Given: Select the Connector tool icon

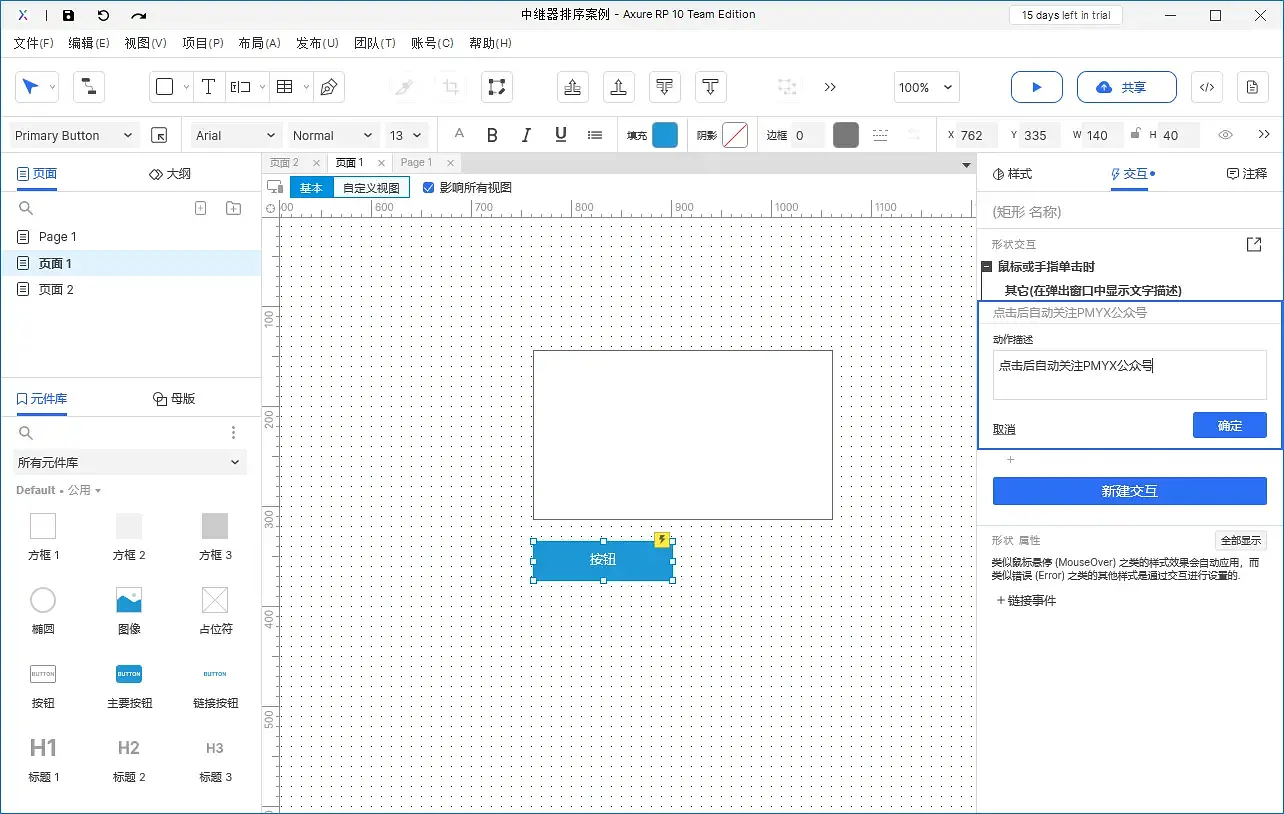Looking at the screenshot, I should coord(89,87).
